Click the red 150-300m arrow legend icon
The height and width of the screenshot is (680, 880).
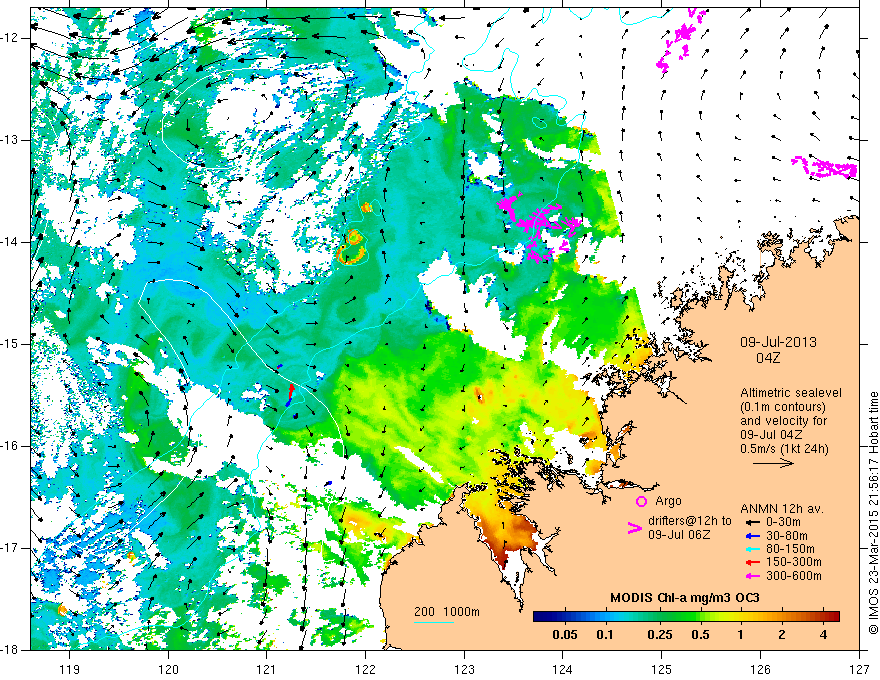tap(752, 562)
